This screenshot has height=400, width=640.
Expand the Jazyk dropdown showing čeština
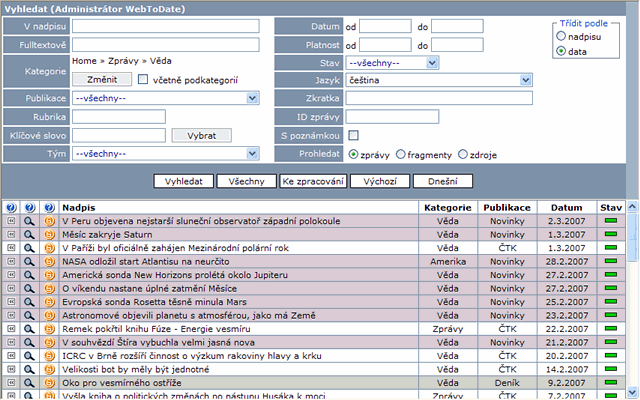click(x=440, y=80)
